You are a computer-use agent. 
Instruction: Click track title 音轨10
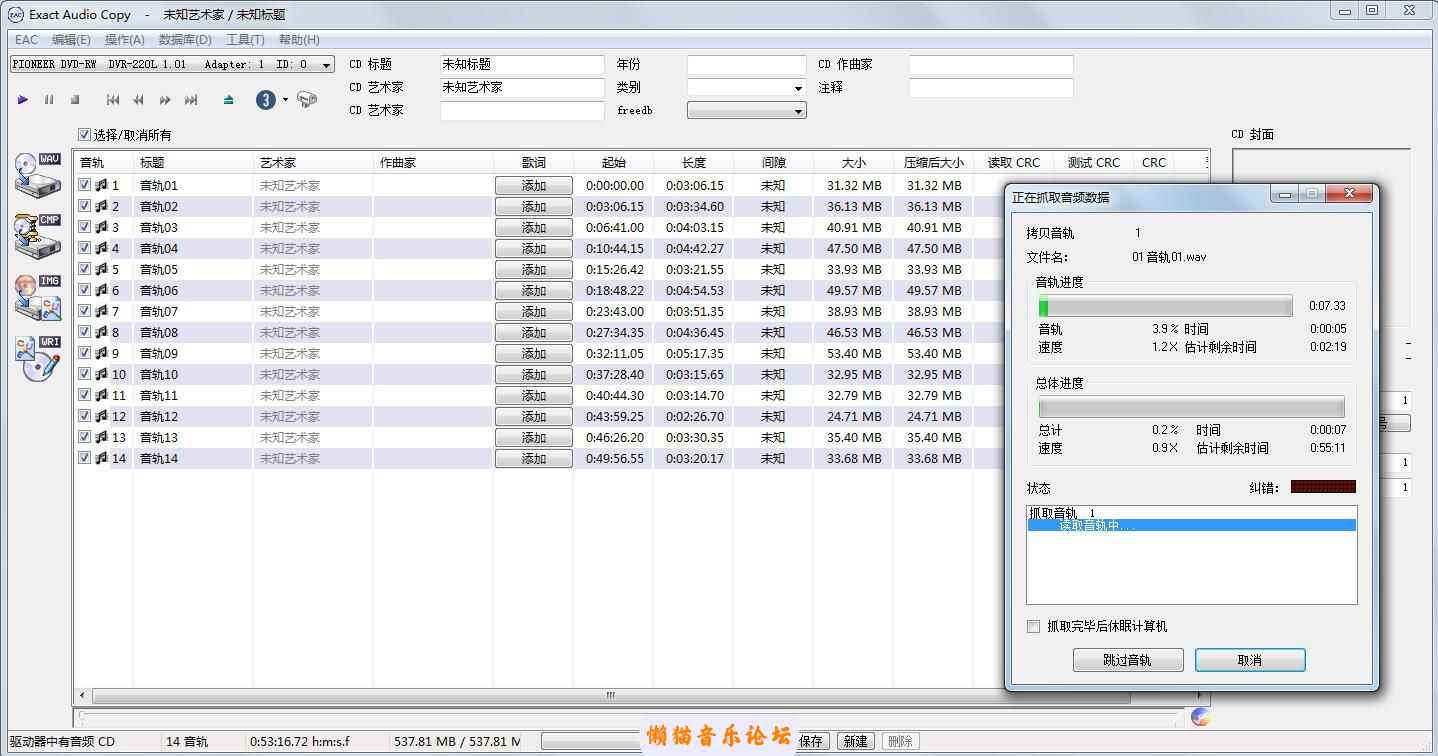coord(159,374)
